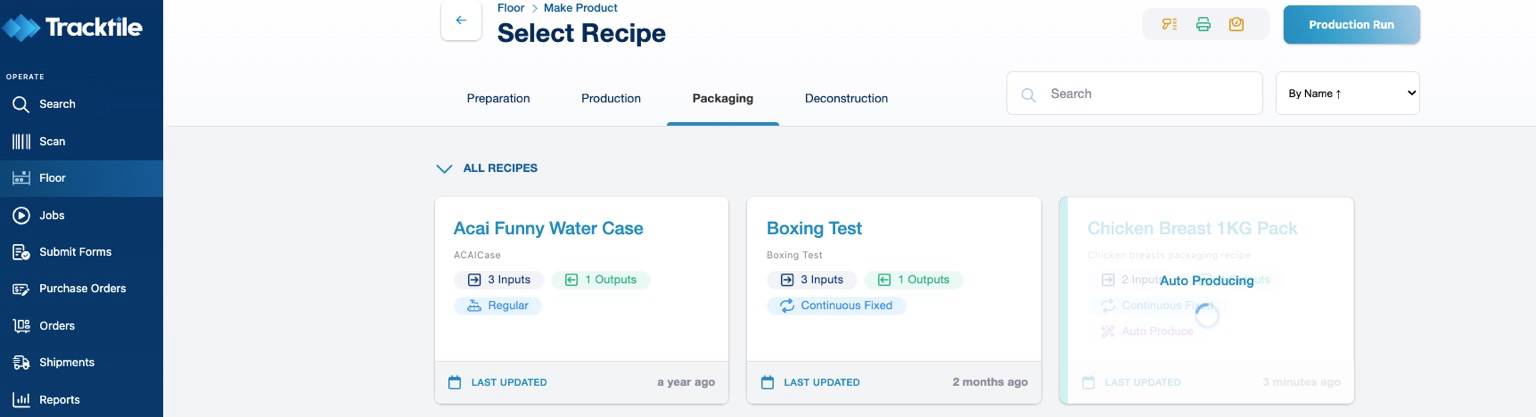1536x417 pixels.
Task: Collapse the All Recipes section
Action: pos(445,168)
